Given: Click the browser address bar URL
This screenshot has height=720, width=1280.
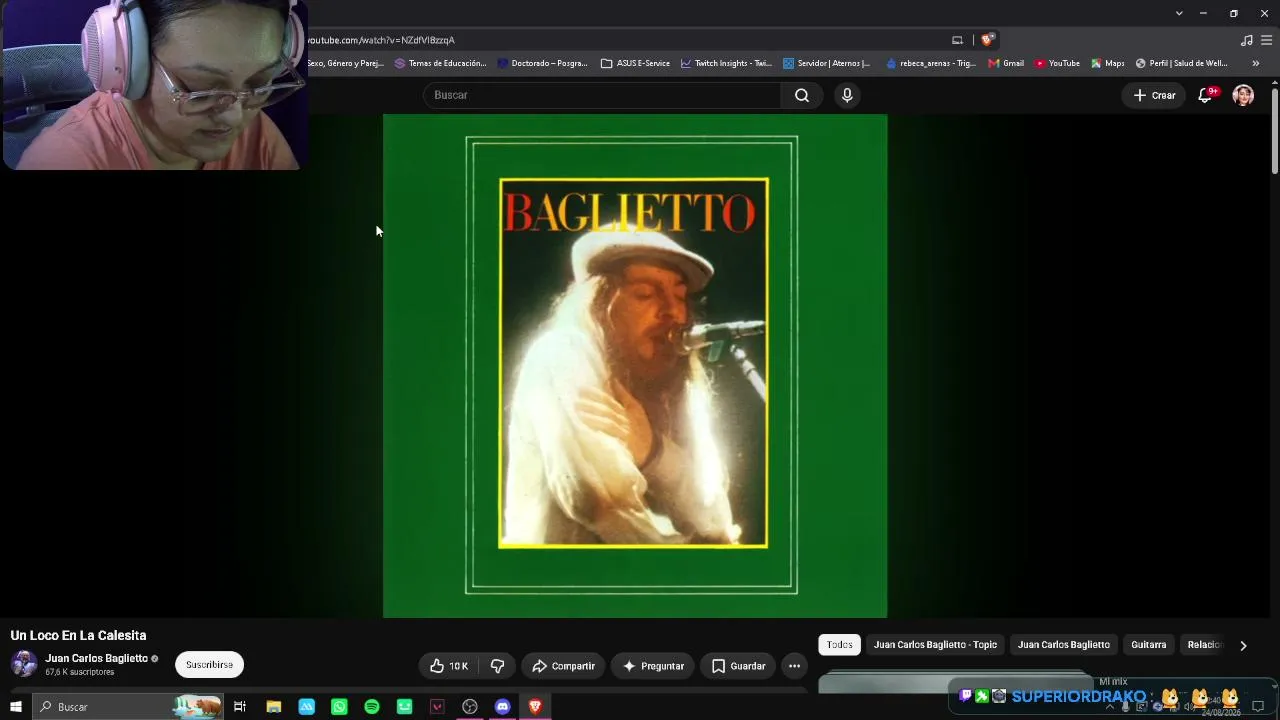Looking at the screenshot, I should [381, 40].
